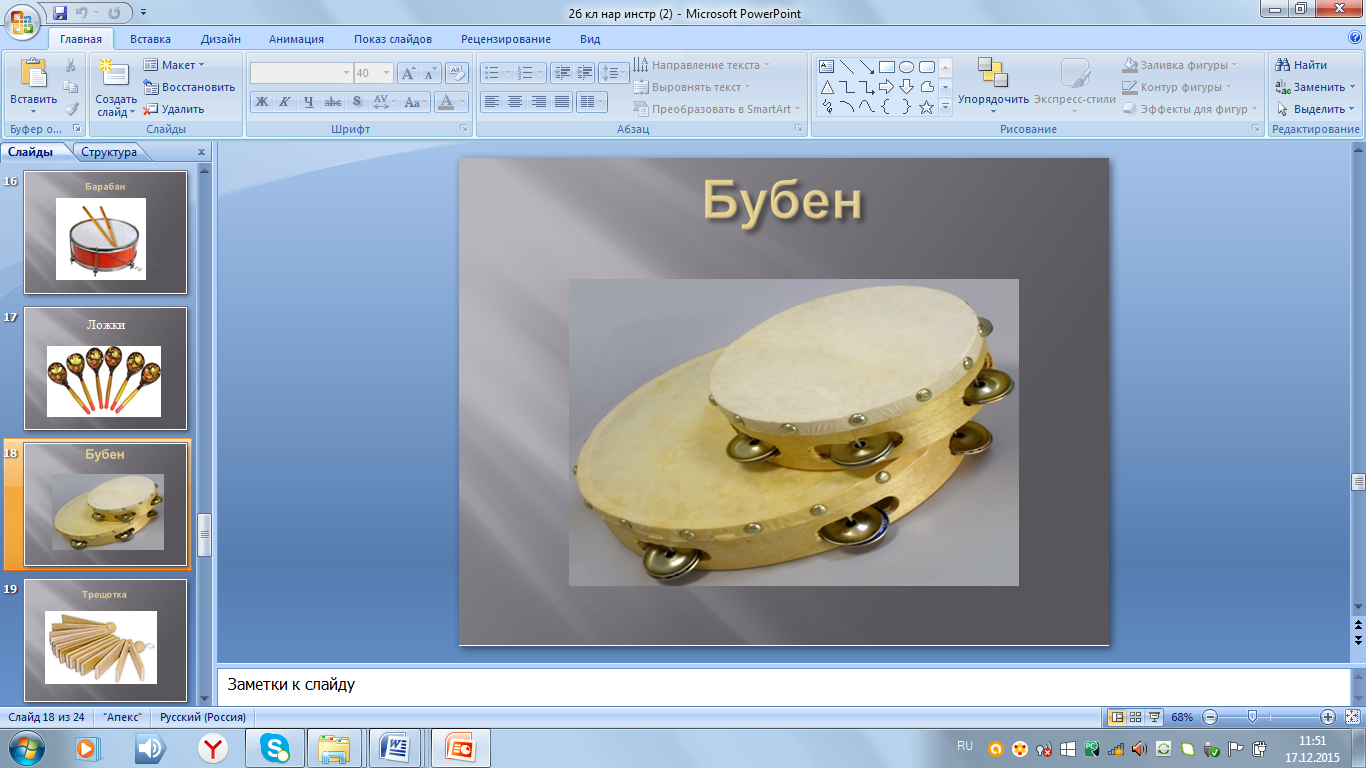Viewport: 1366px width, 768px height.
Task: Open Выделить selection dropdown
Action: pos(1316,109)
